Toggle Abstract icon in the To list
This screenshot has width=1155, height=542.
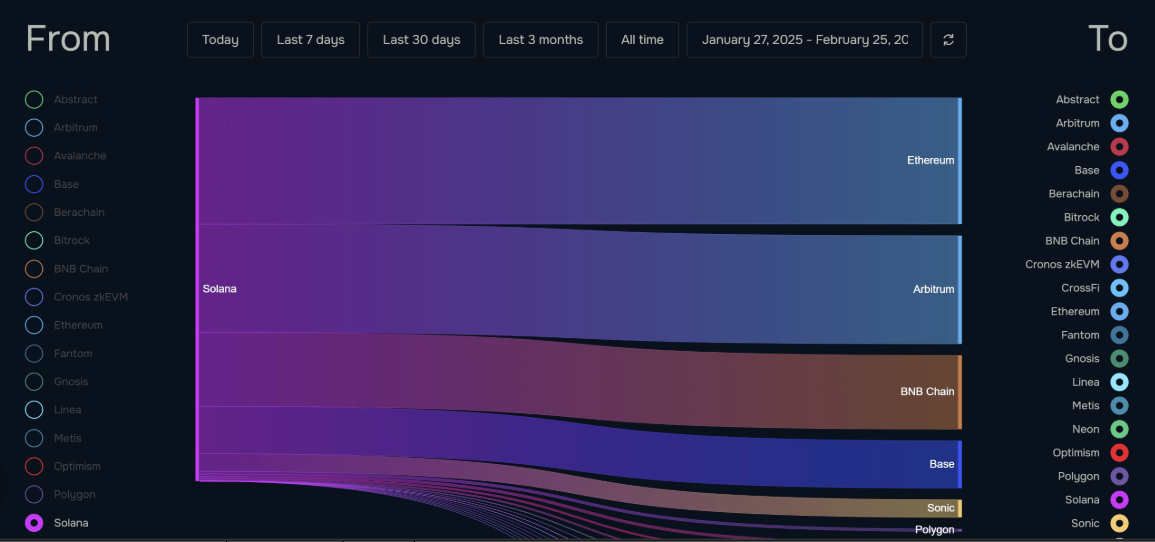click(x=1119, y=100)
